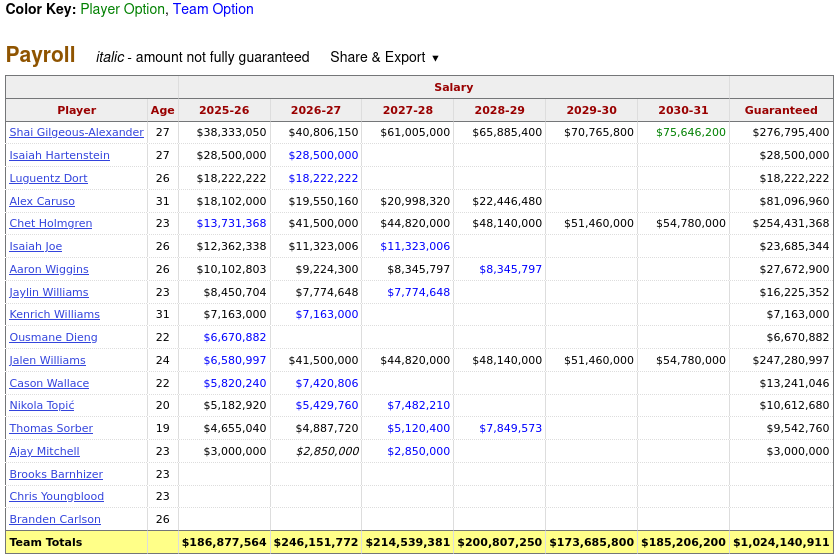Select Team Totals row label
Image resolution: width=840 pixels, height=555 pixels.
pyautogui.click(x=46, y=543)
